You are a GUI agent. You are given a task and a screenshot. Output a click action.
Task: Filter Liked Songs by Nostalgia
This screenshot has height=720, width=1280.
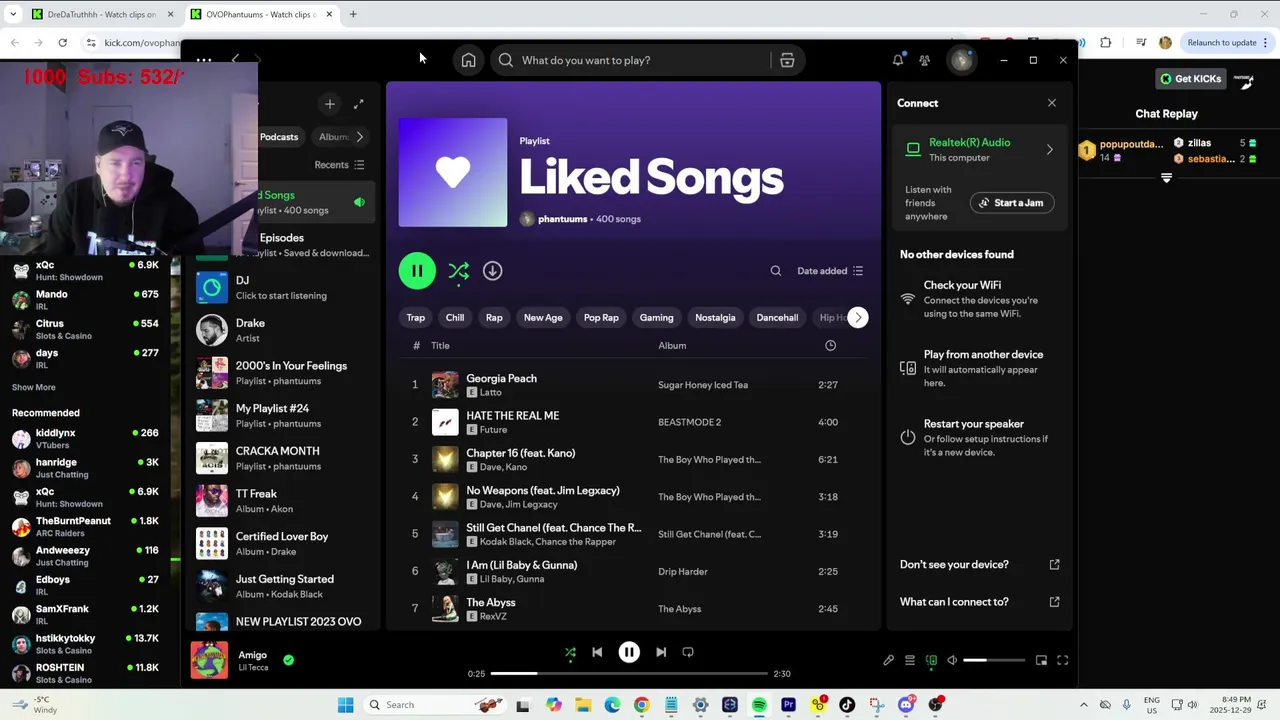coord(715,318)
